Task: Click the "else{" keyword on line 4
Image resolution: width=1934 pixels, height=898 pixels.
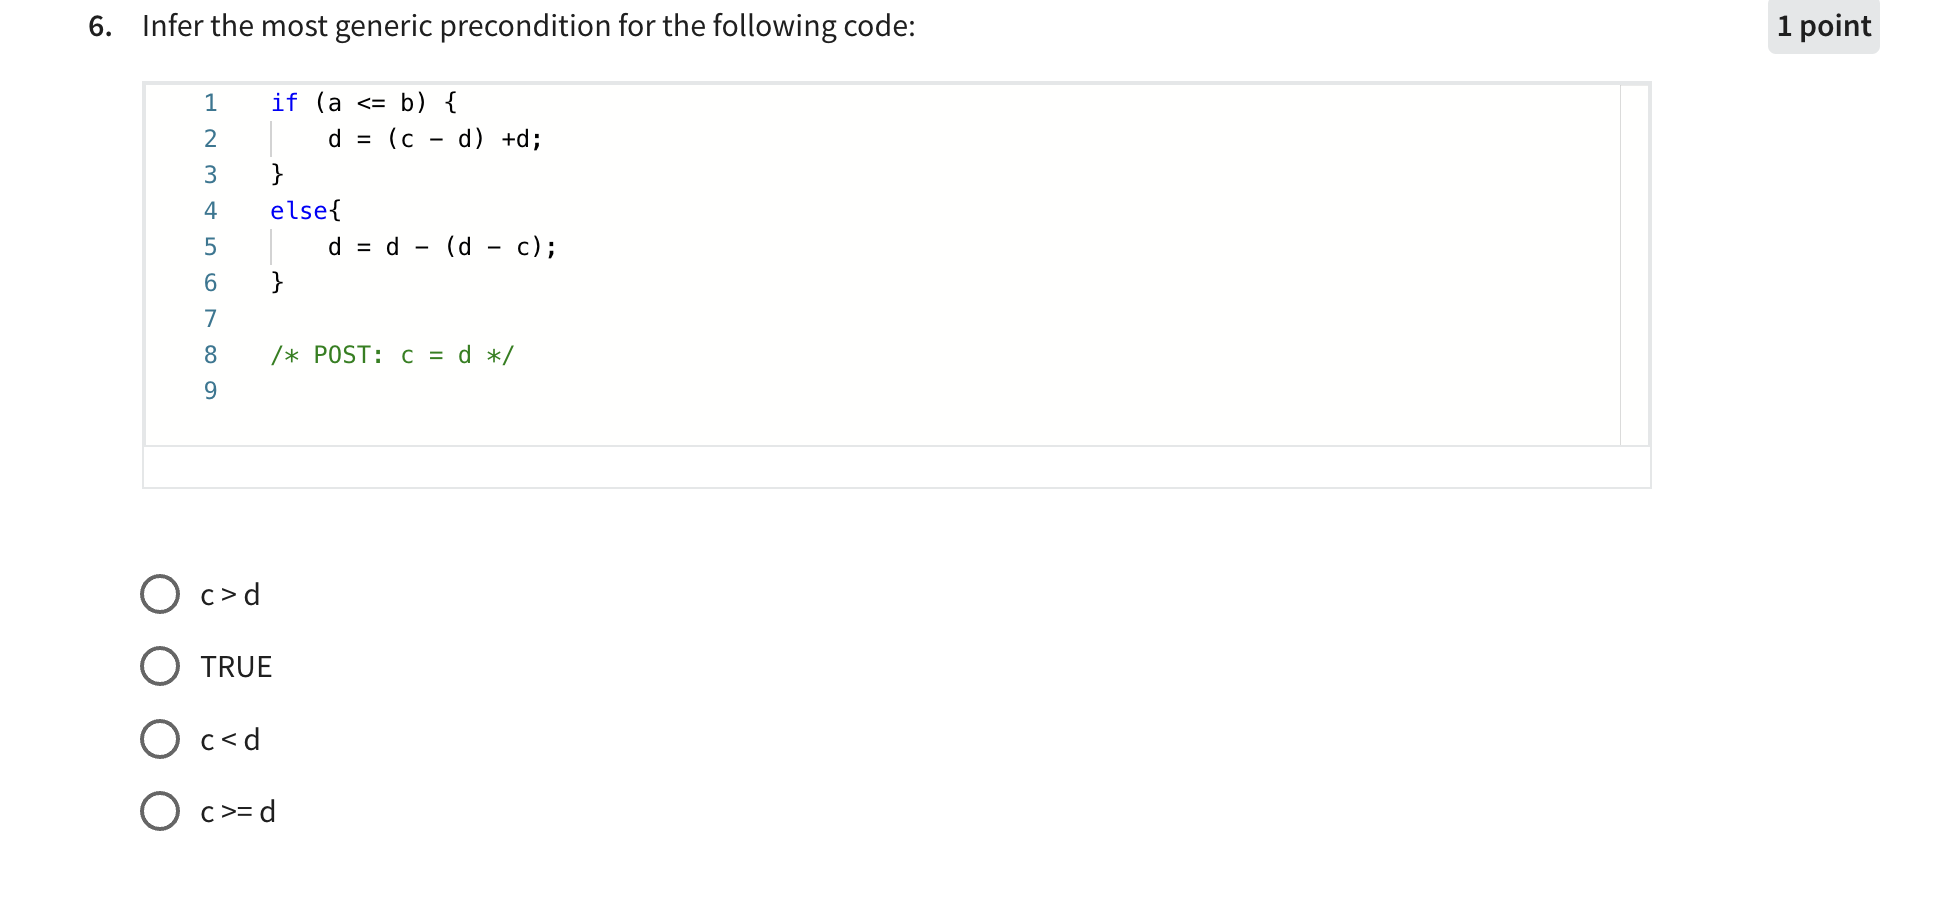Action: pyautogui.click(x=303, y=210)
